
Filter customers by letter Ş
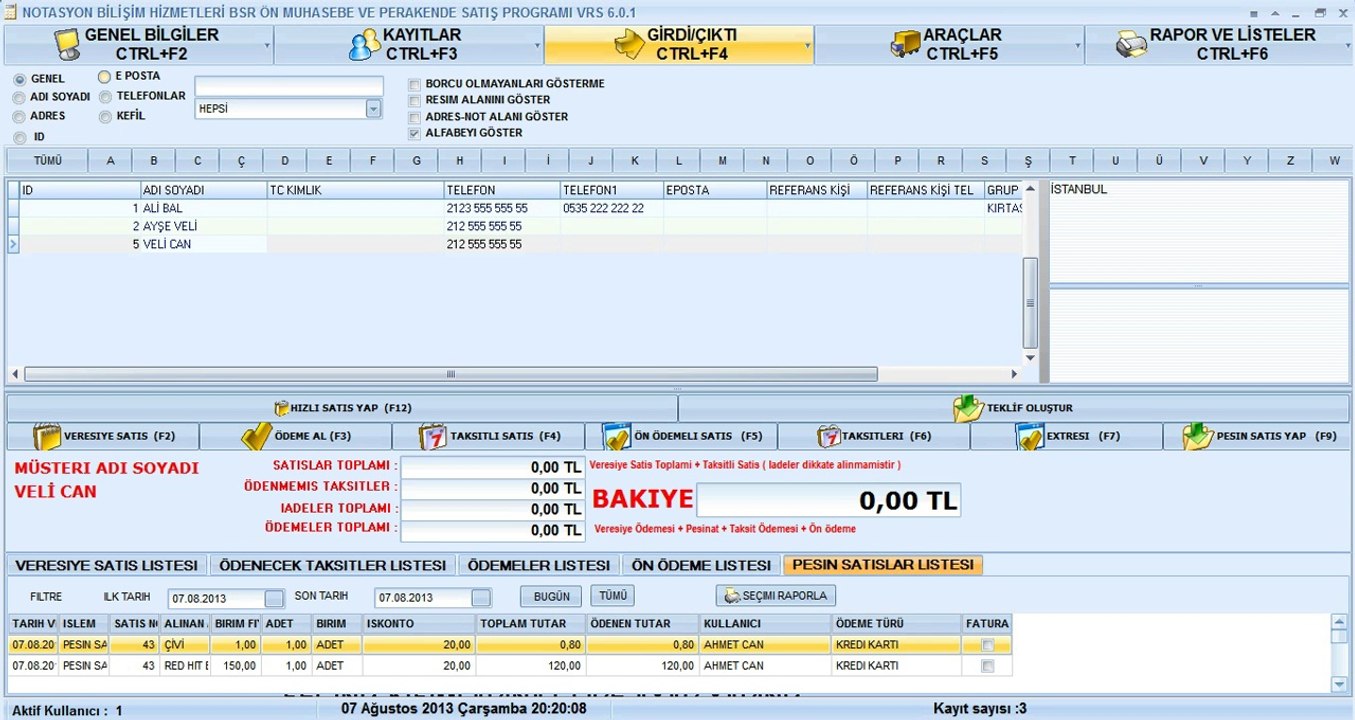coord(1028,161)
